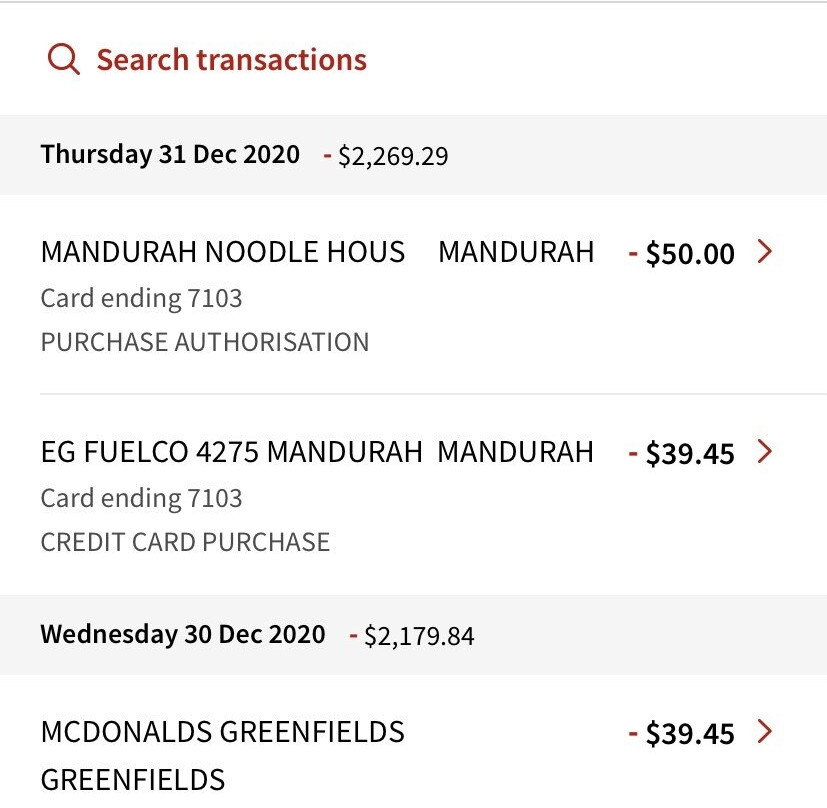The image size is (827, 808).
Task: Open the MANDURAH NOODLE HOUS transaction
Action: [414, 294]
